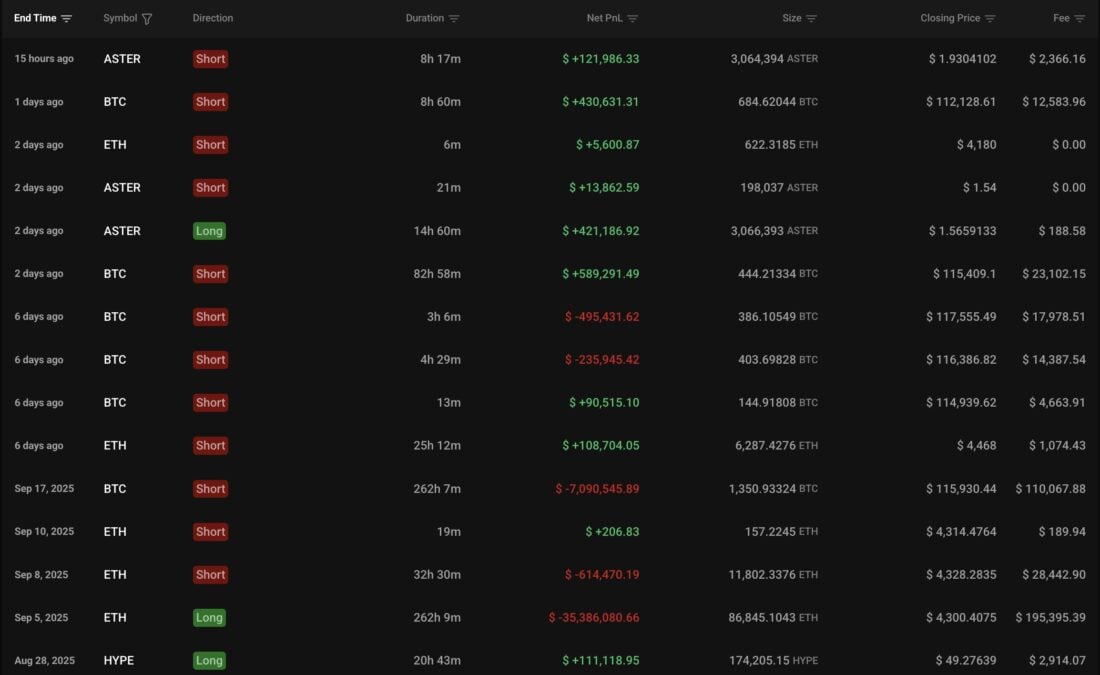Screen dimensions: 1100x675
Task: Click closing price $ 4,468
Action: click(x=976, y=446)
